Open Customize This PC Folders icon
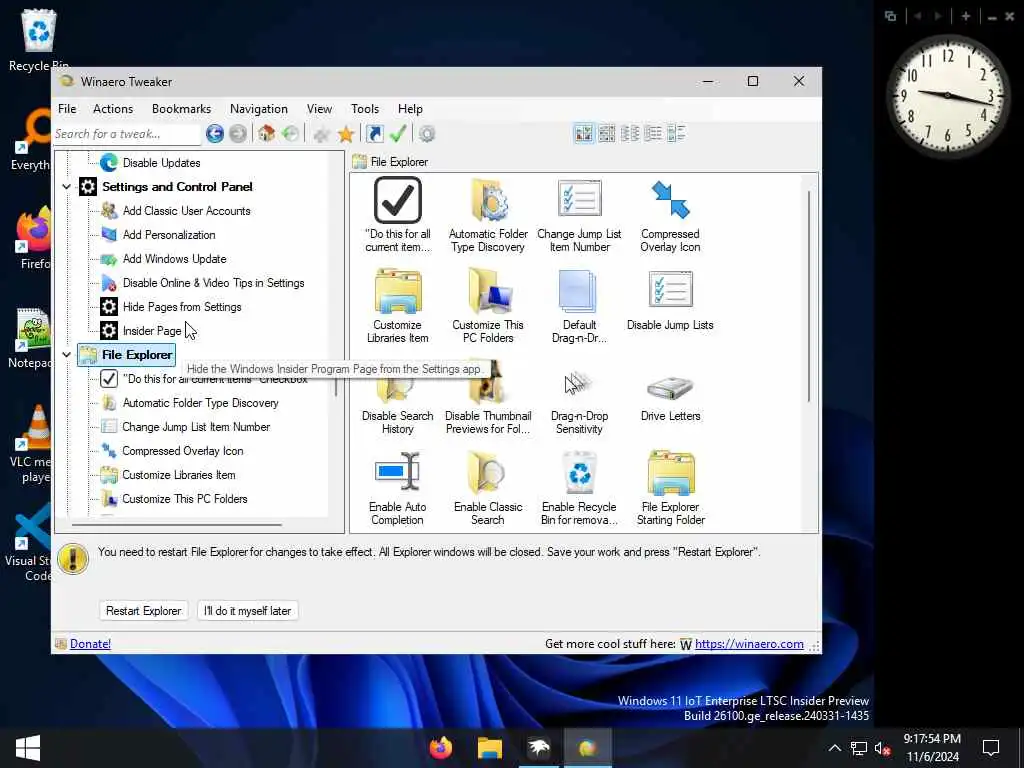This screenshot has height=768, width=1024. 488,306
